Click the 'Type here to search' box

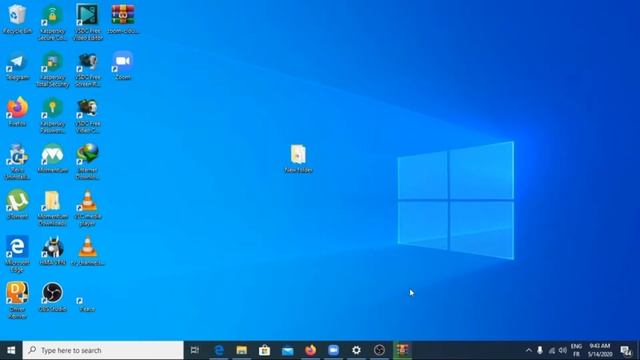click(103, 350)
